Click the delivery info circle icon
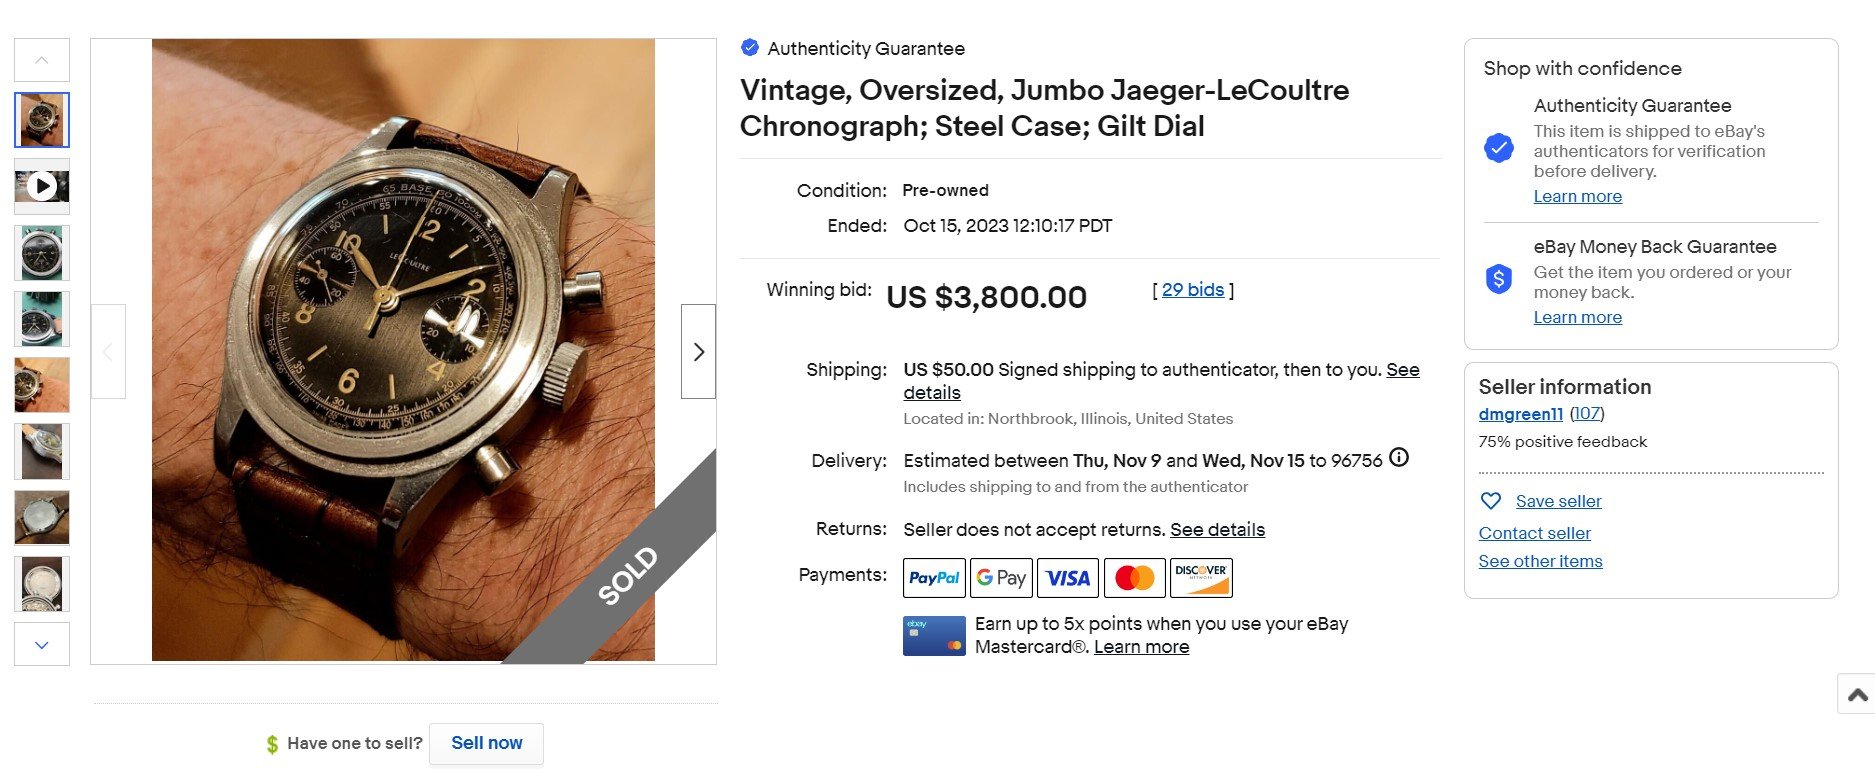This screenshot has height=773, width=1875. (1399, 458)
